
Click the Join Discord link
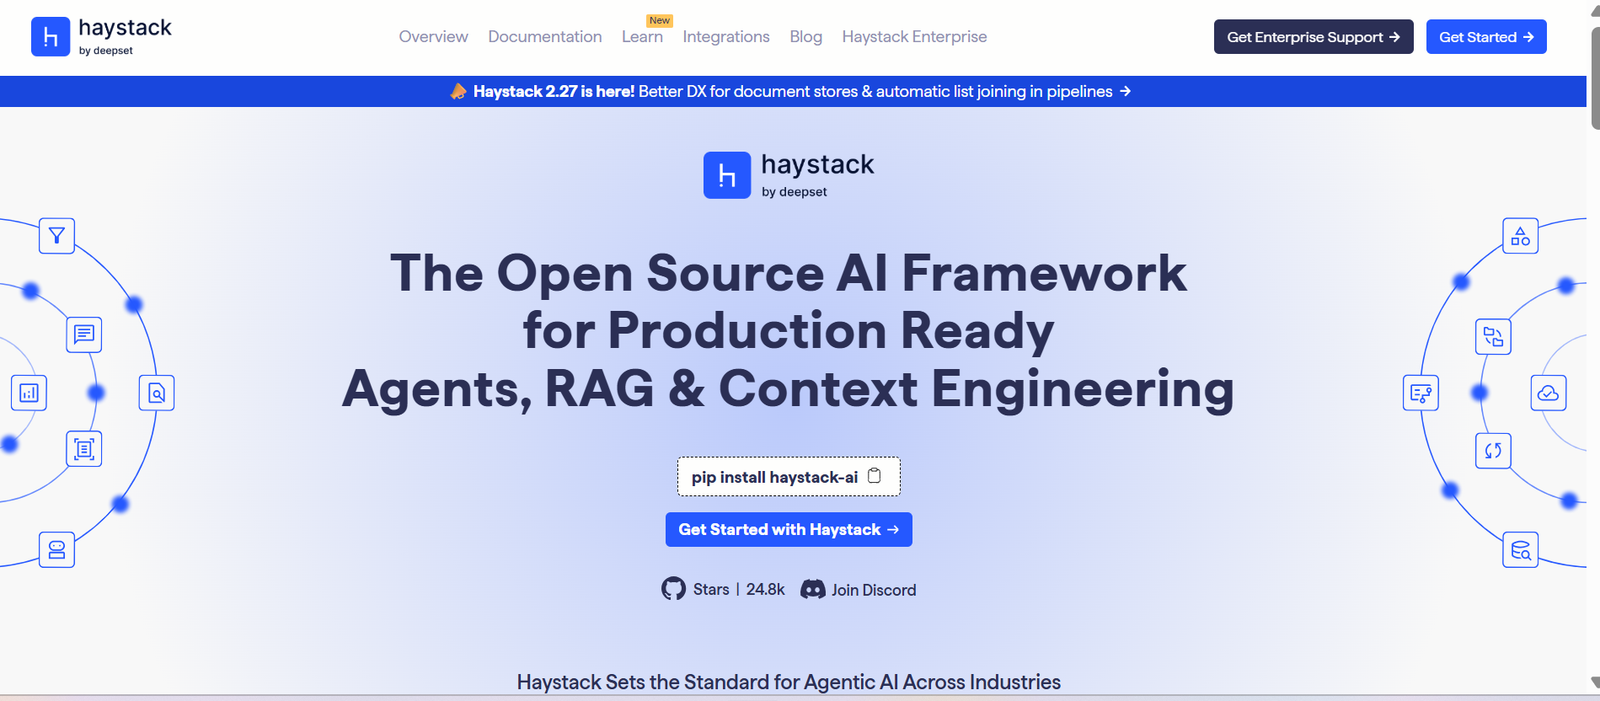858,590
